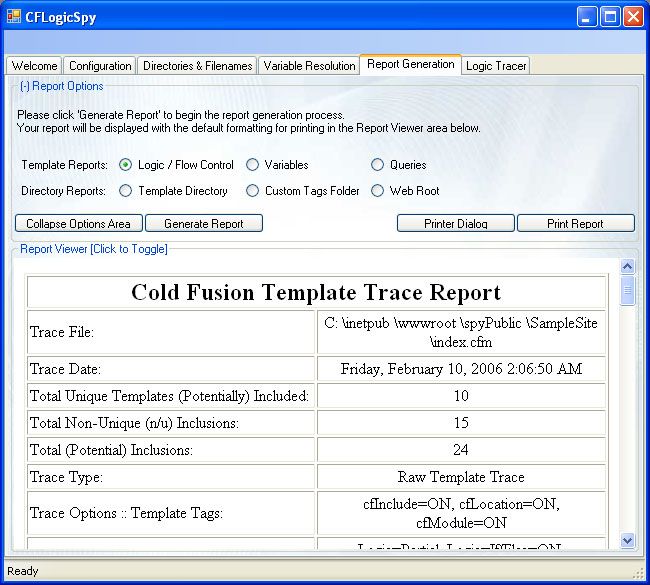Click the 'Friday, February 10, 2006 2:06:50 AM' value
This screenshot has width=650, height=585.
(x=461, y=369)
